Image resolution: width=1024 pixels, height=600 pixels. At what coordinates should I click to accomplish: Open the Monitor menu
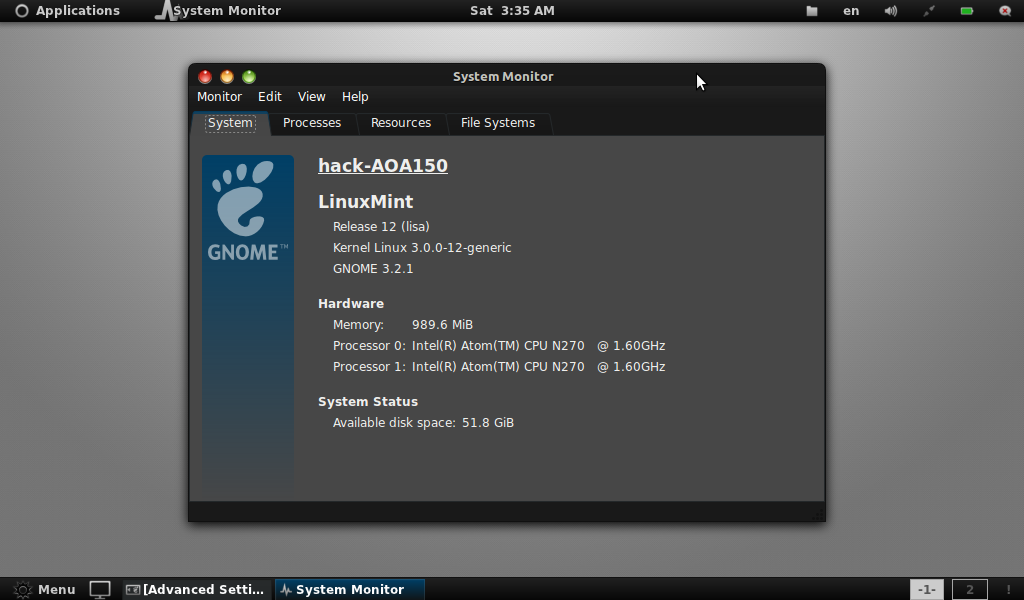(x=219, y=97)
